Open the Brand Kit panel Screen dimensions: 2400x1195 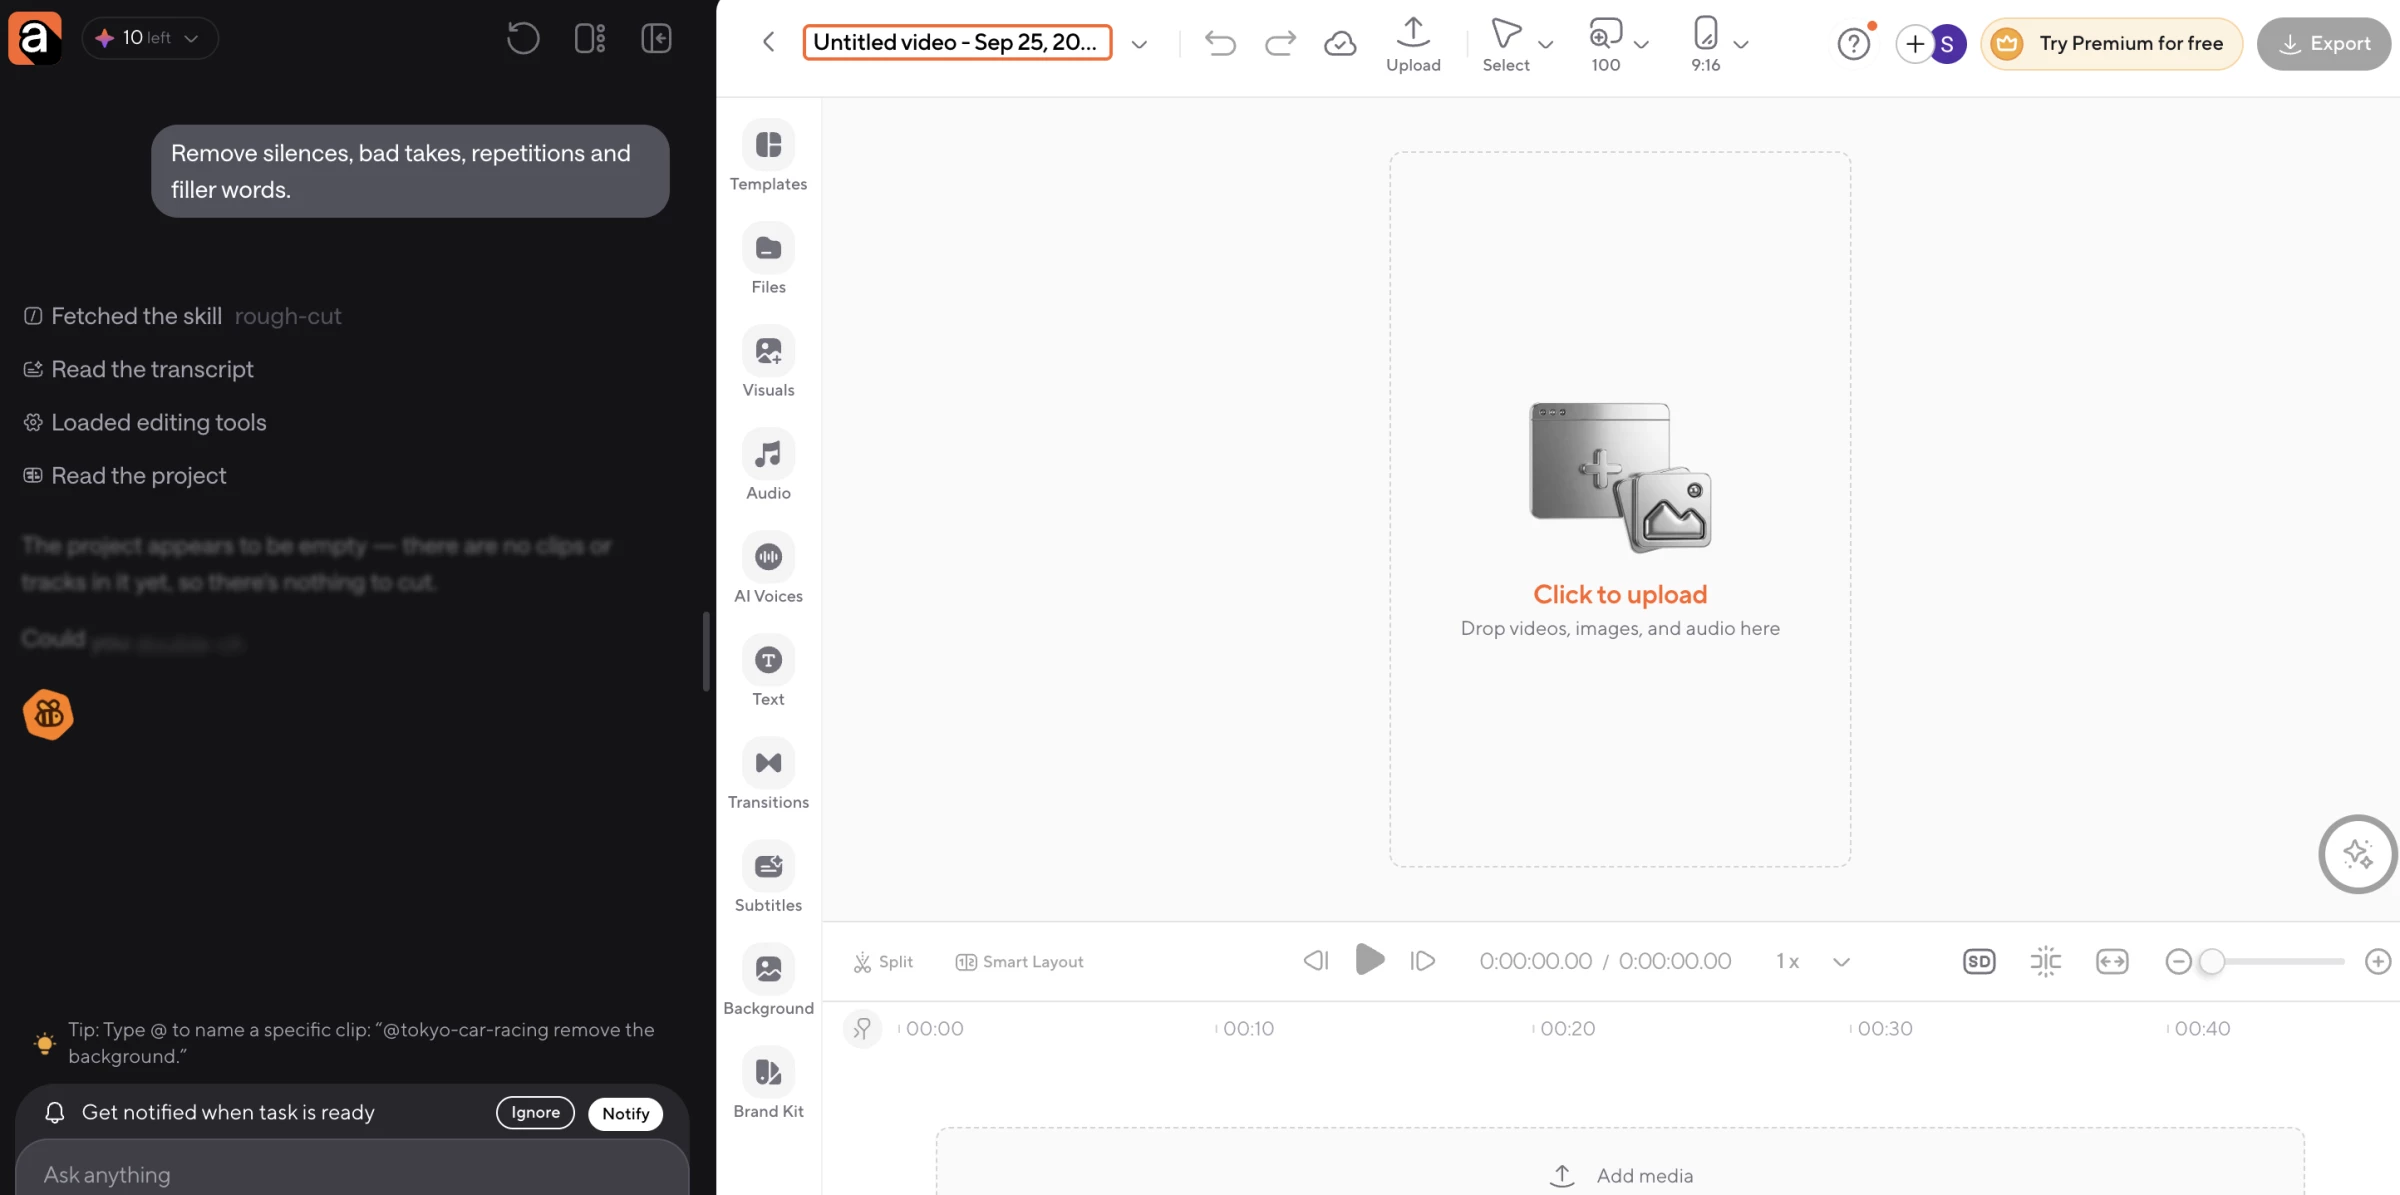coord(768,1083)
